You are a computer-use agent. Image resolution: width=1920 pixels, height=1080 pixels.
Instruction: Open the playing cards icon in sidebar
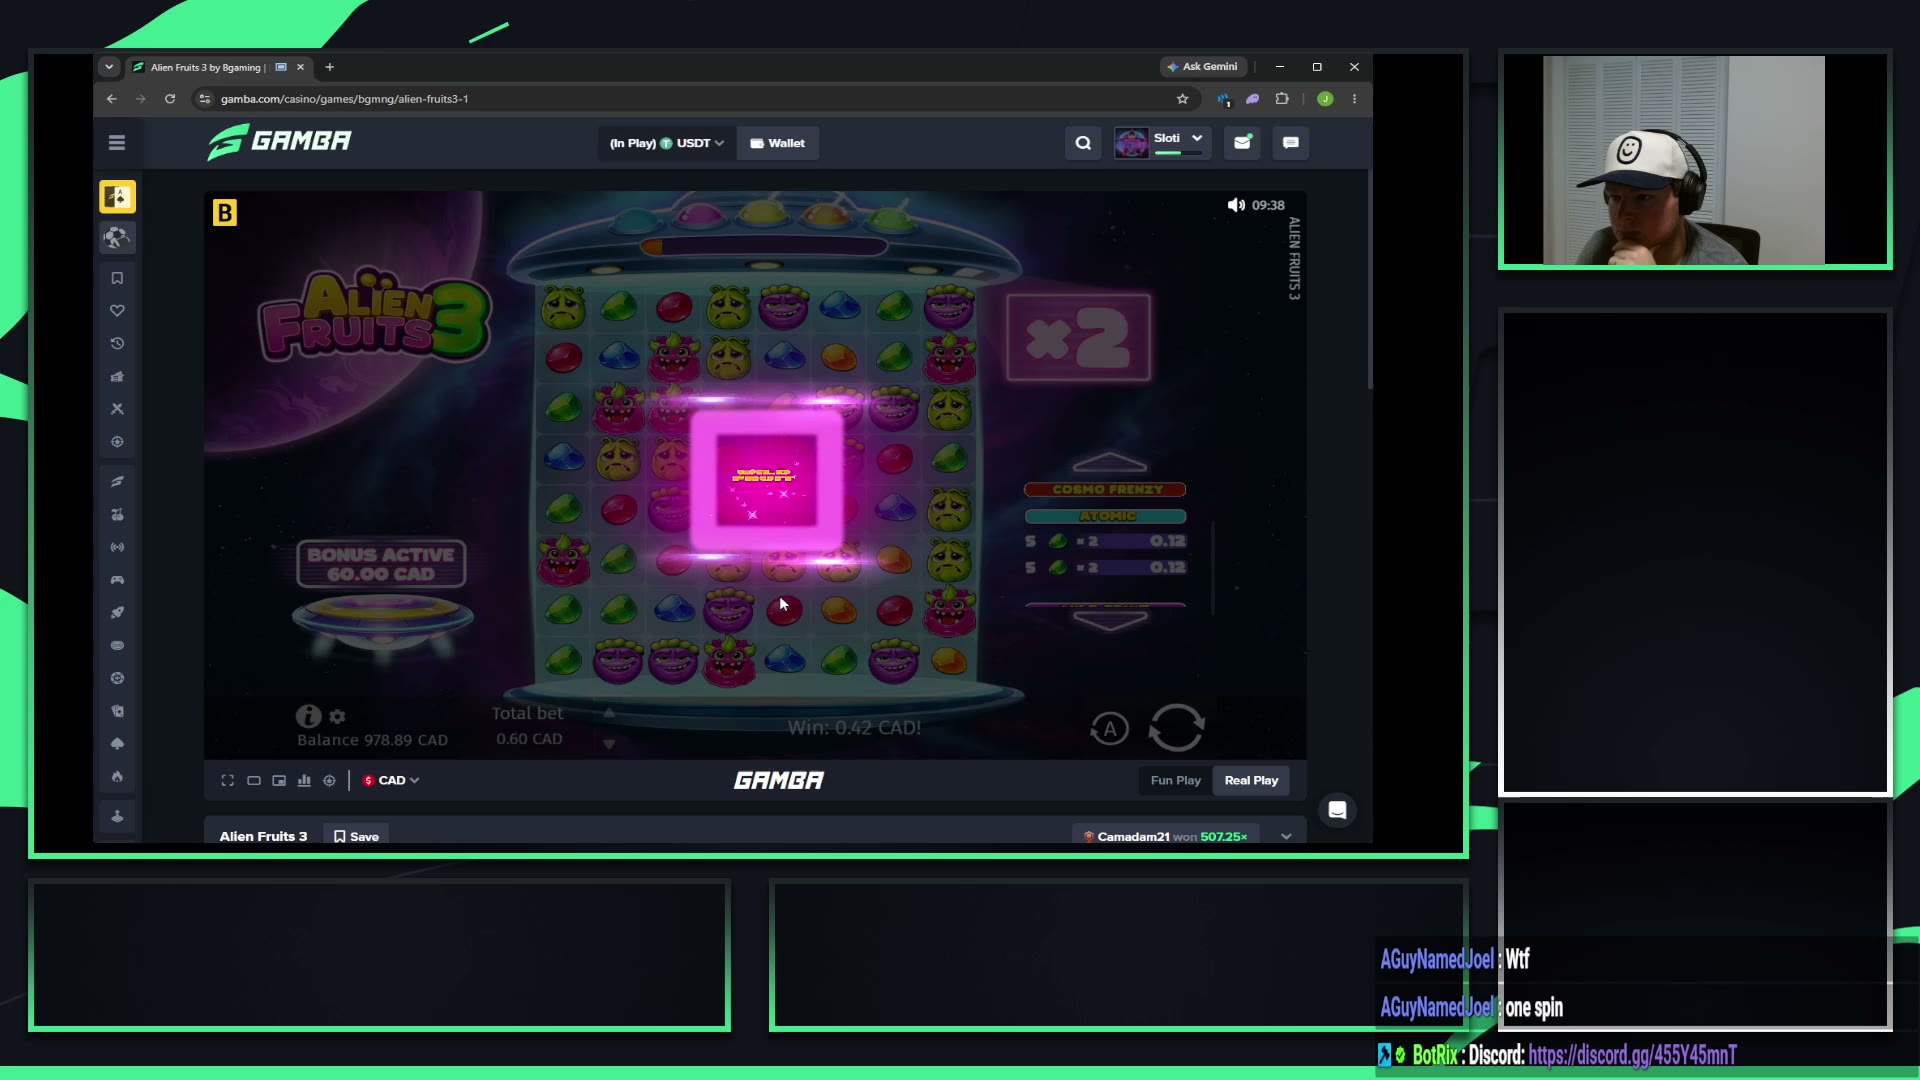click(x=117, y=711)
